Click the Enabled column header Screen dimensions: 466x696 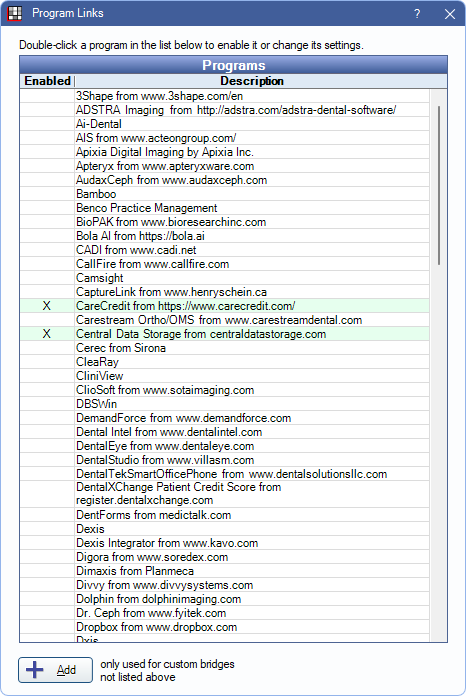click(x=47, y=81)
